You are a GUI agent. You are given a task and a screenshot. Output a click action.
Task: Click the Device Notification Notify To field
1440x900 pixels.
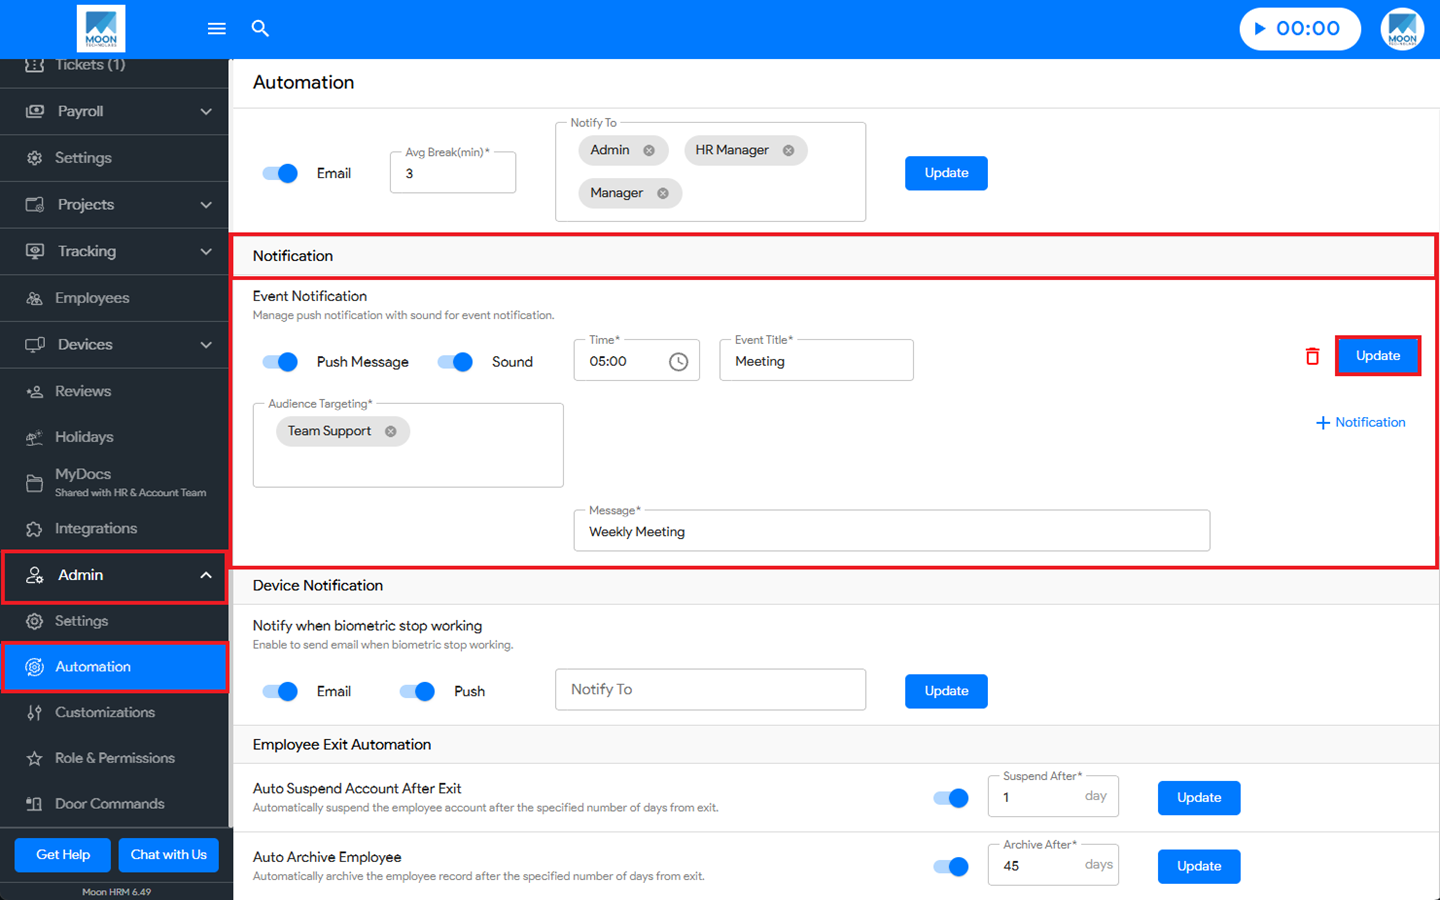(710, 690)
